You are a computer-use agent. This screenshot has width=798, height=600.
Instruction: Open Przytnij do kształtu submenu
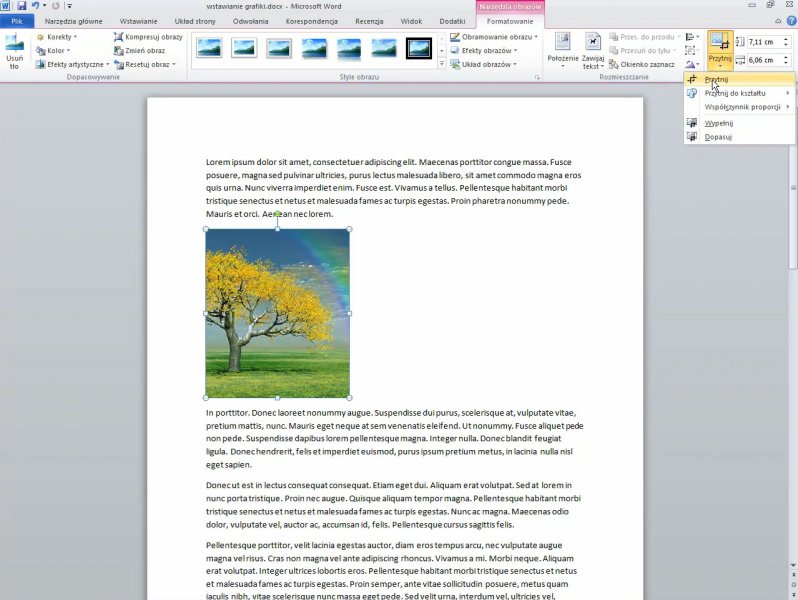click(x=735, y=93)
